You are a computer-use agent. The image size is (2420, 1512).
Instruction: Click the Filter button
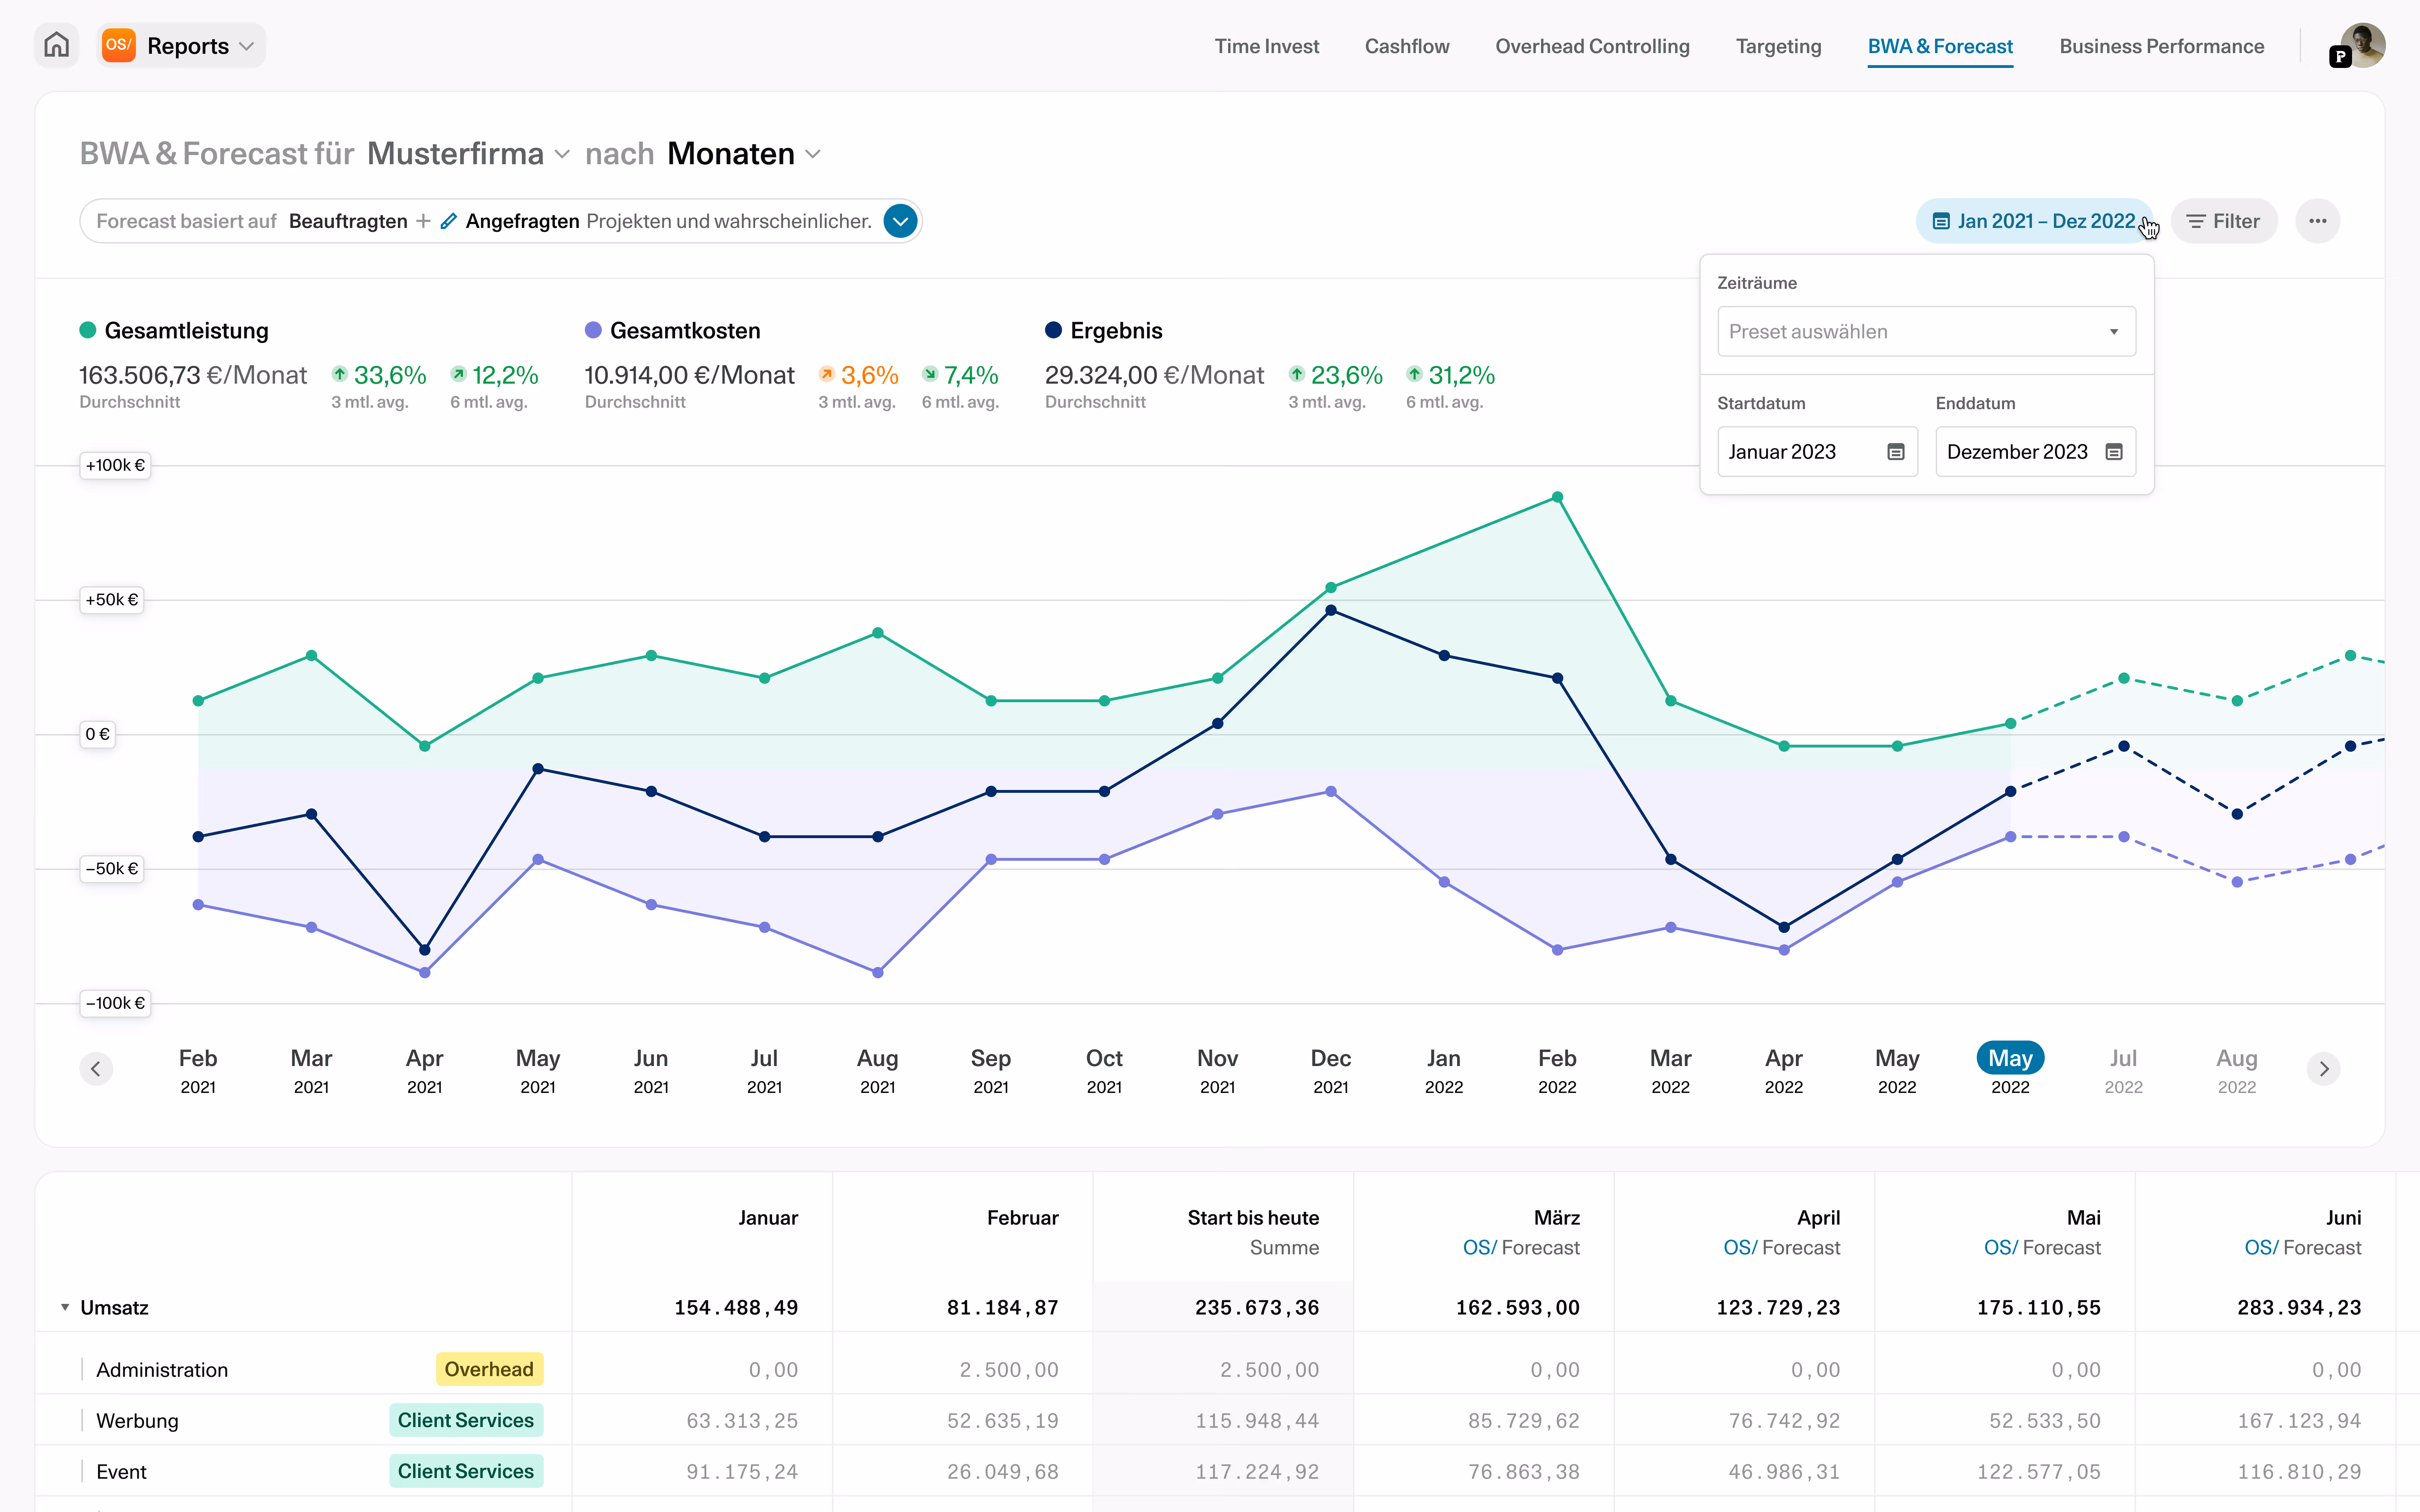coord(2223,221)
